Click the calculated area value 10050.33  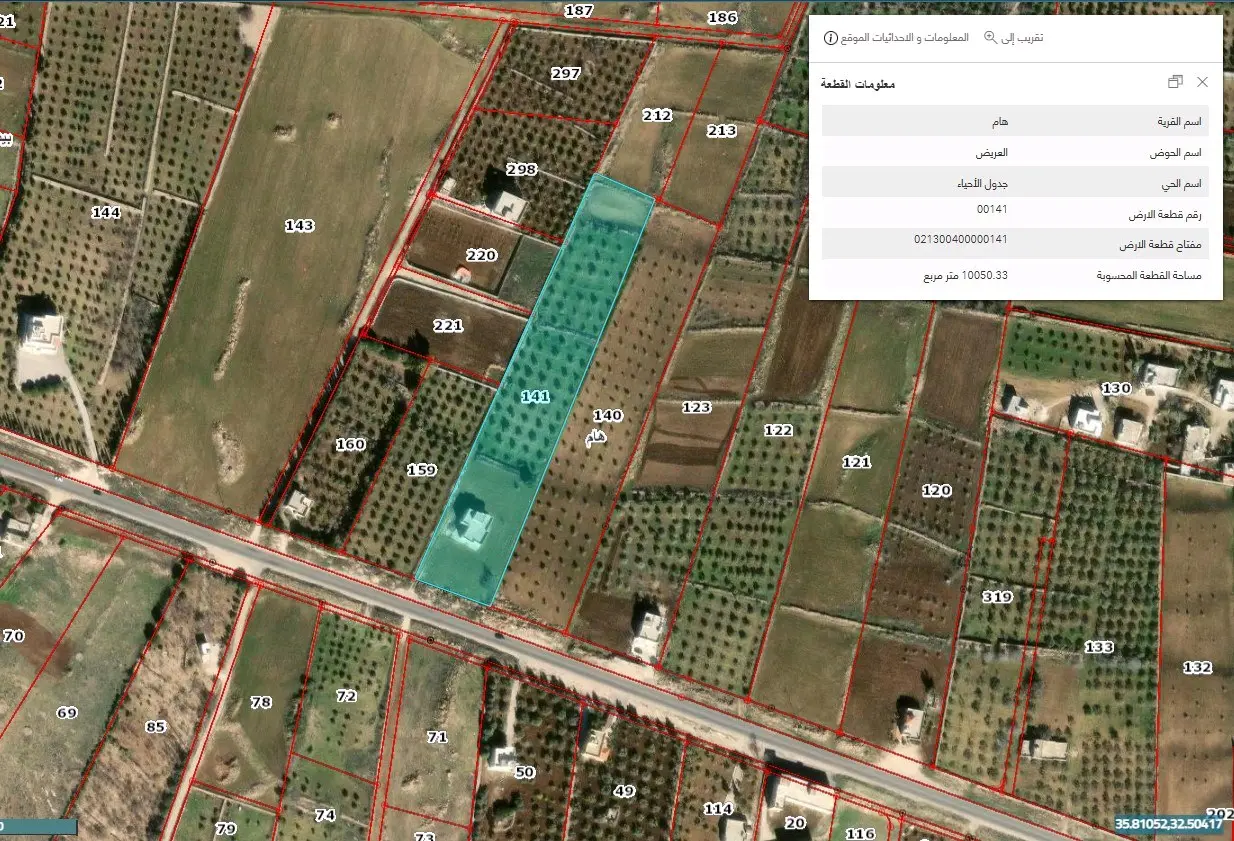pos(965,275)
